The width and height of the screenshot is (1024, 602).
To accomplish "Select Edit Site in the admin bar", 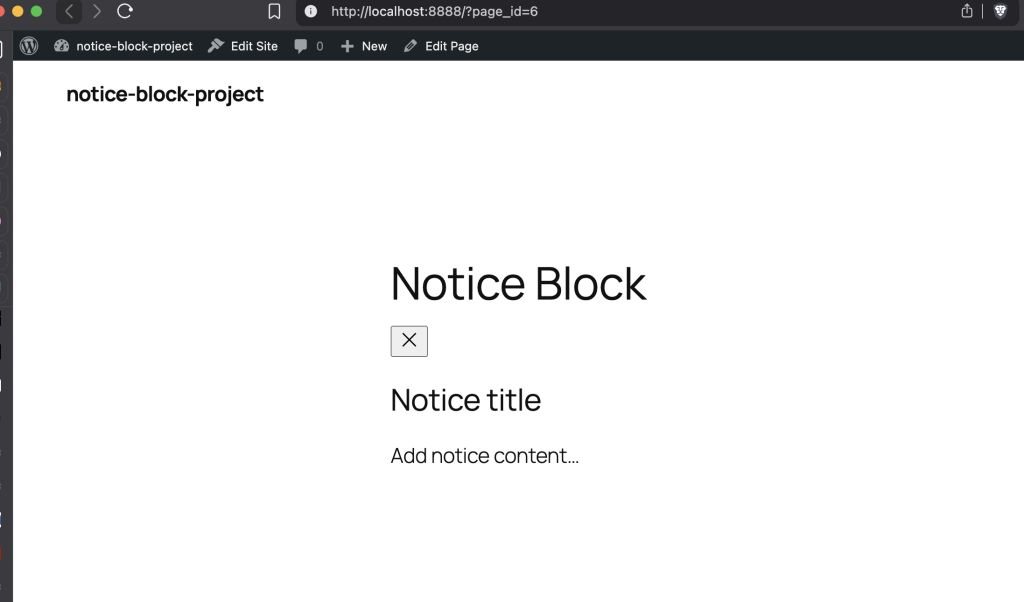I will (253, 46).
